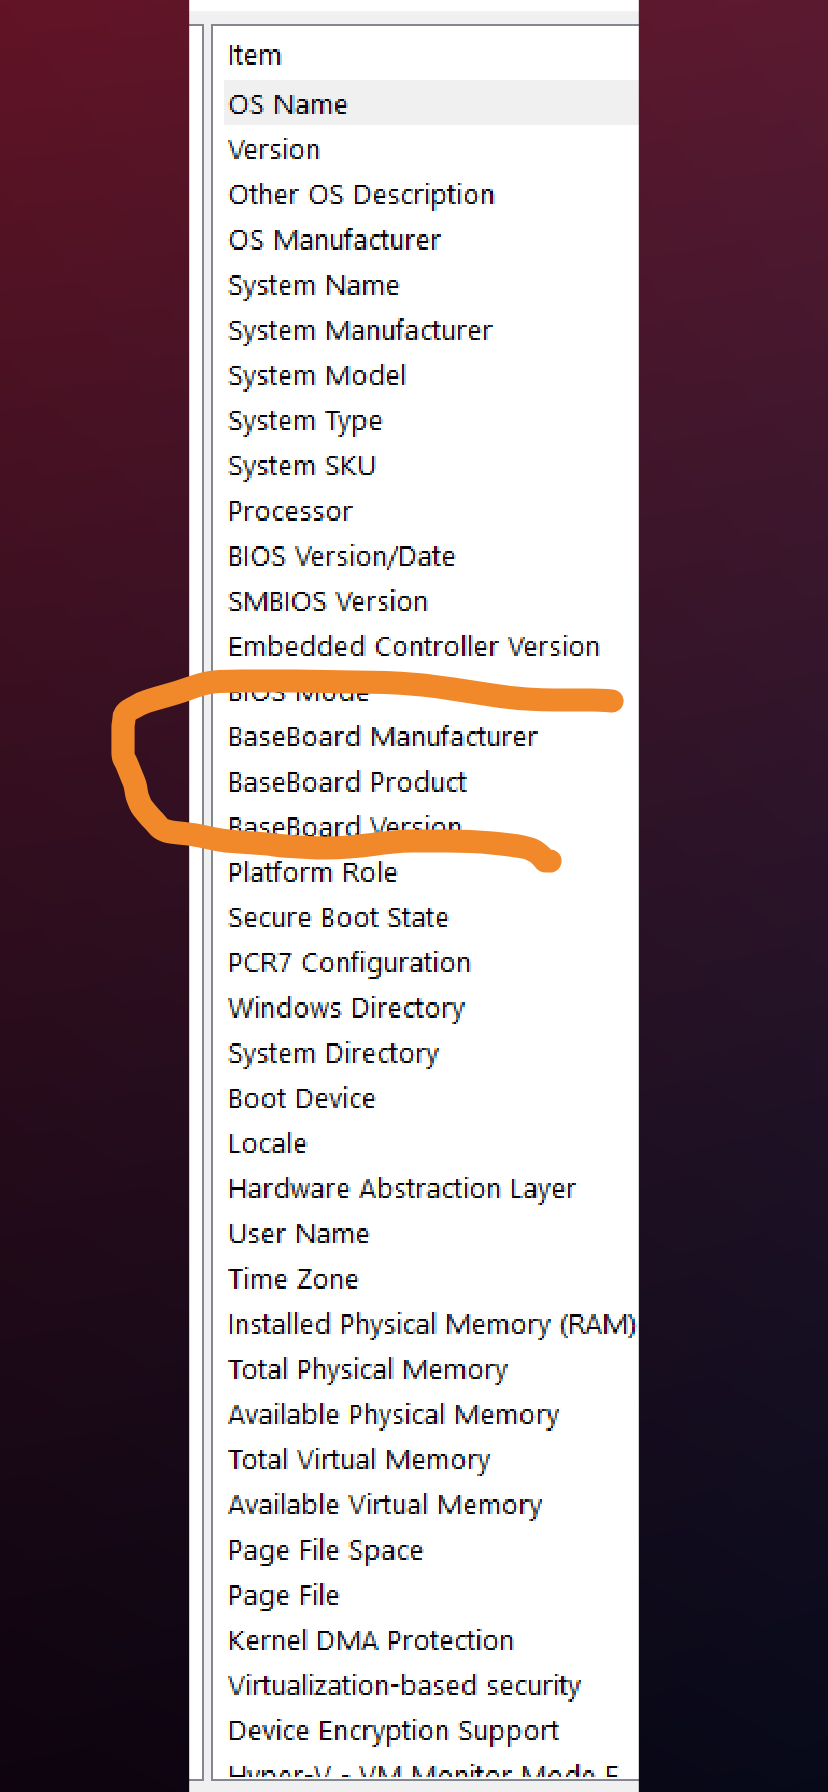Click the Item column header
Screen dimensions: 828x1792
coord(255,55)
